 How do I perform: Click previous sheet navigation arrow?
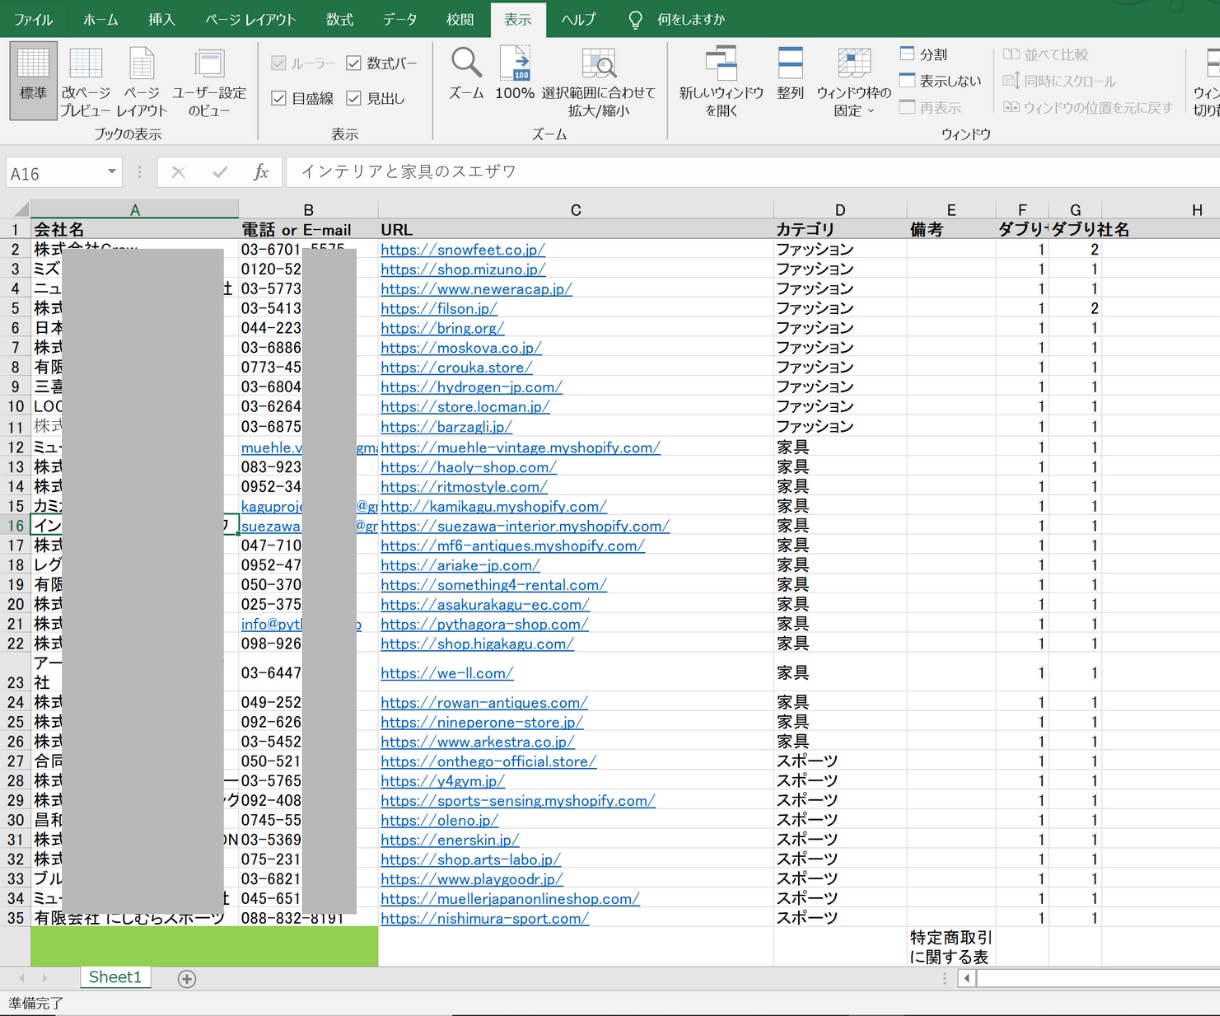click(x=21, y=978)
